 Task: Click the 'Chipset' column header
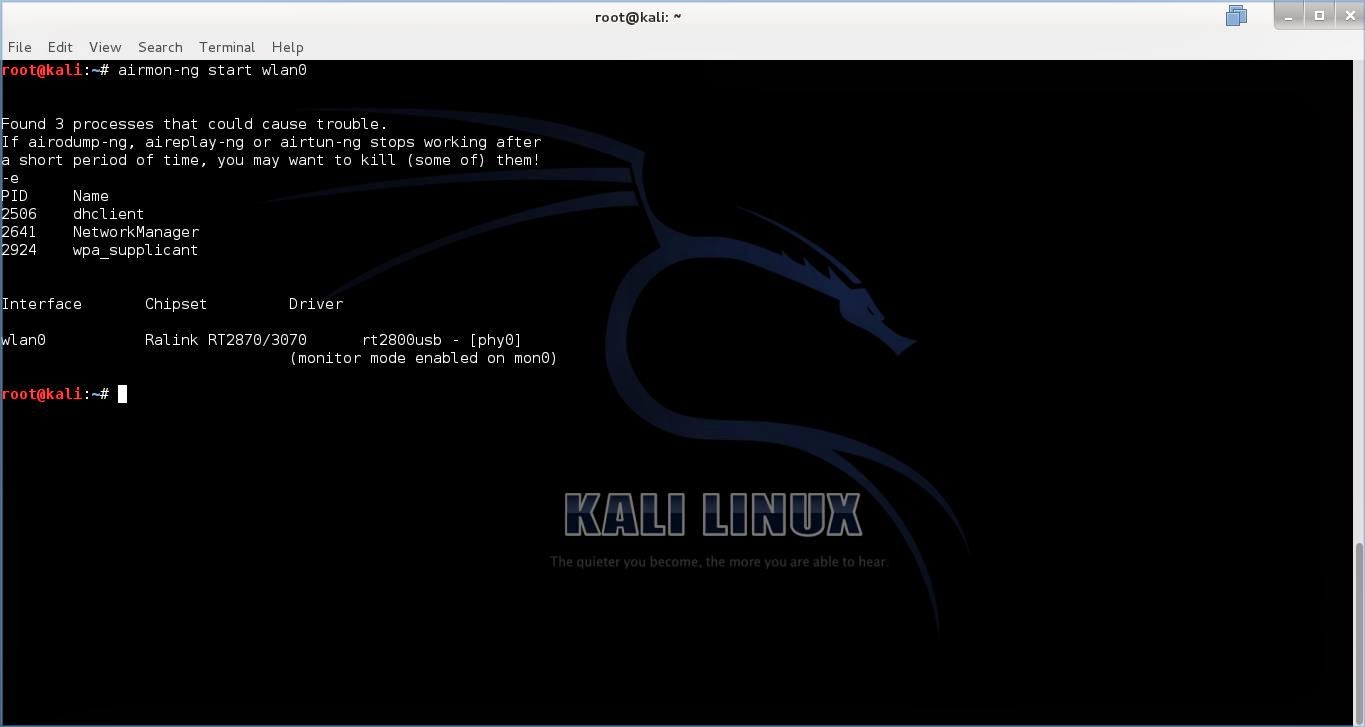click(x=176, y=304)
